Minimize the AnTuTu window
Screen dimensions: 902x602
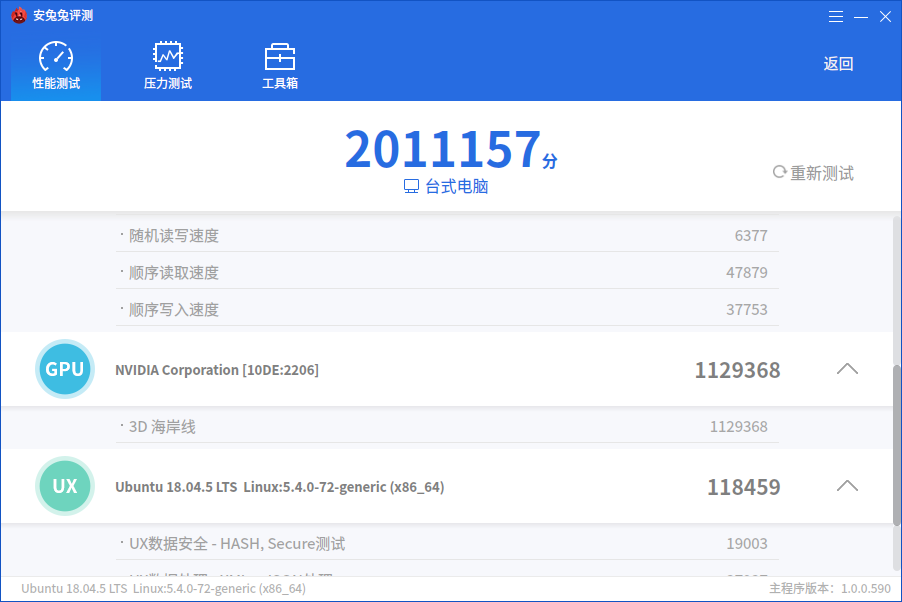click(x=861, y=17)
